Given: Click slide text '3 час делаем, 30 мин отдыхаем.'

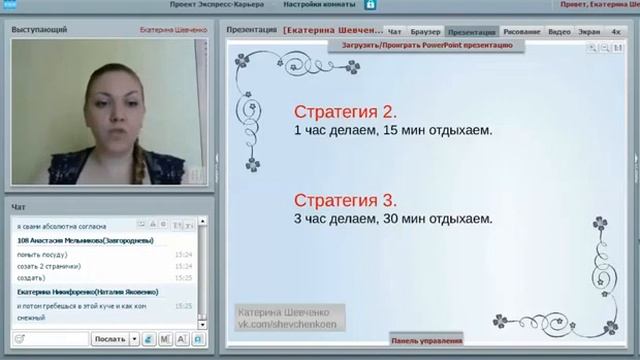Looking at the screenshot, I should 393,219.
